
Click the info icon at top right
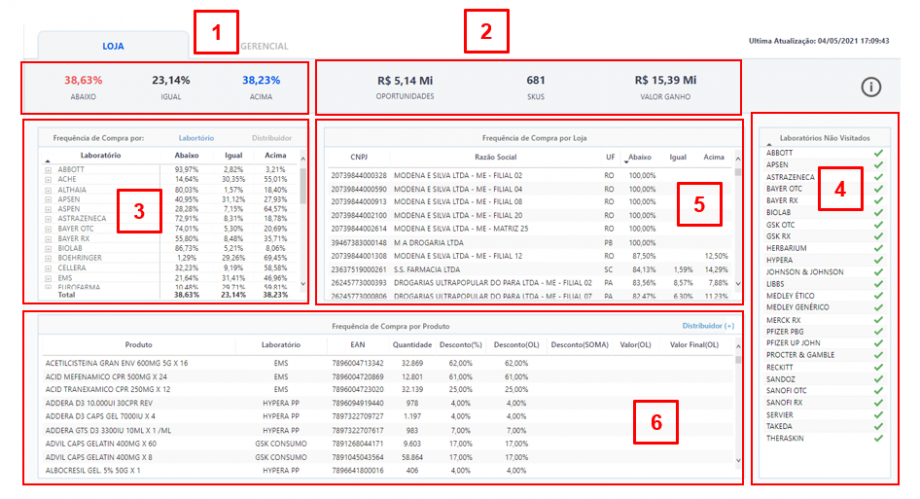(x=871, y=87)
